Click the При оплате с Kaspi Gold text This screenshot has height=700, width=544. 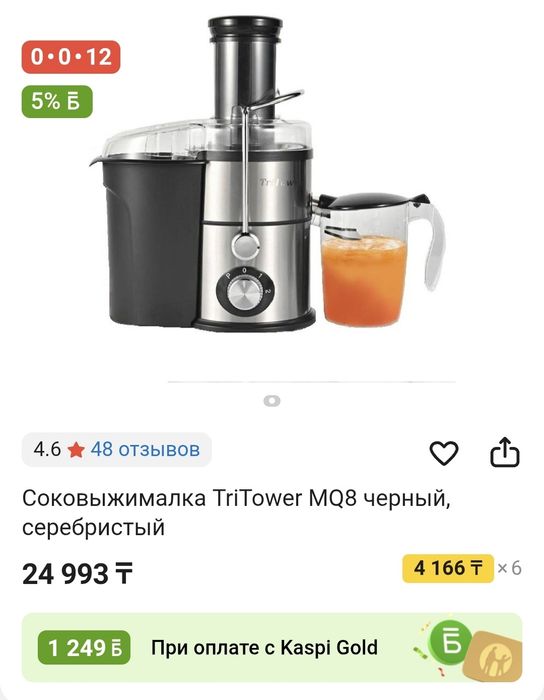click(x=264, y=647)
